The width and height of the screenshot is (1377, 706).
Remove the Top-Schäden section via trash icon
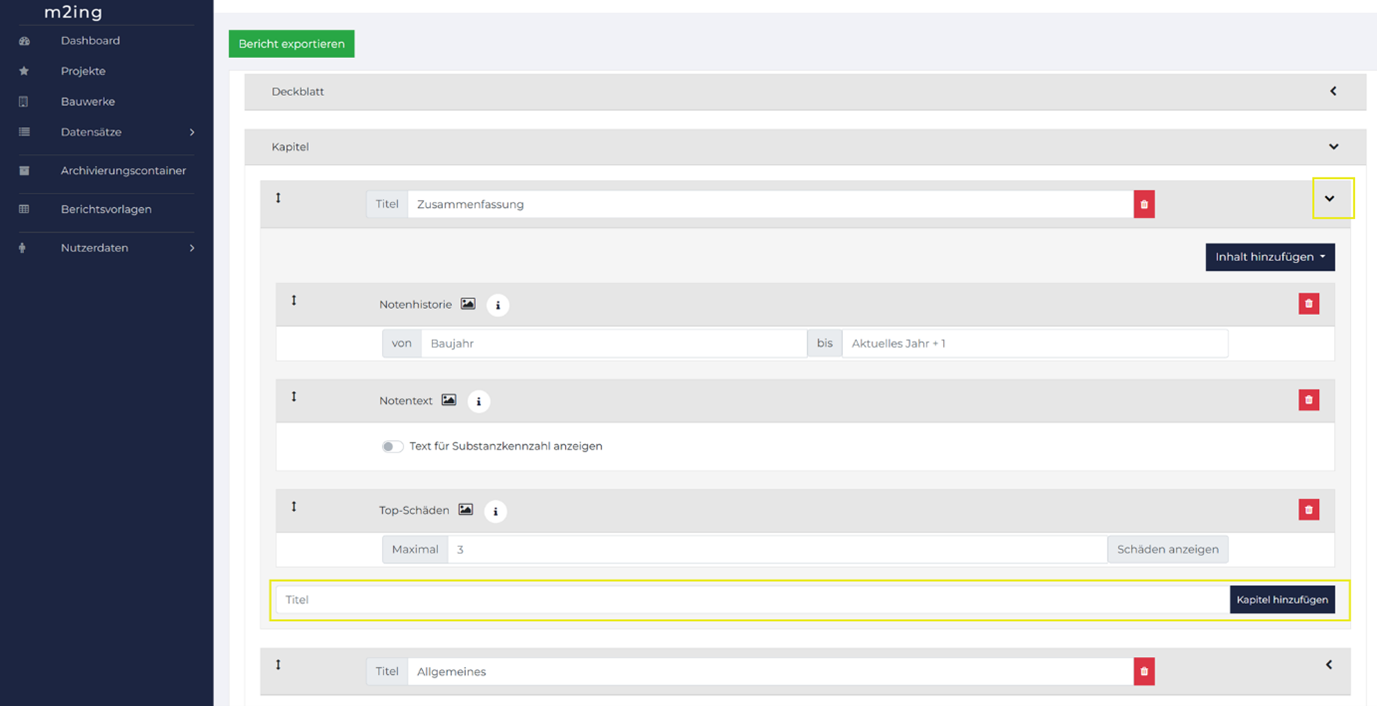[1308, 510]
